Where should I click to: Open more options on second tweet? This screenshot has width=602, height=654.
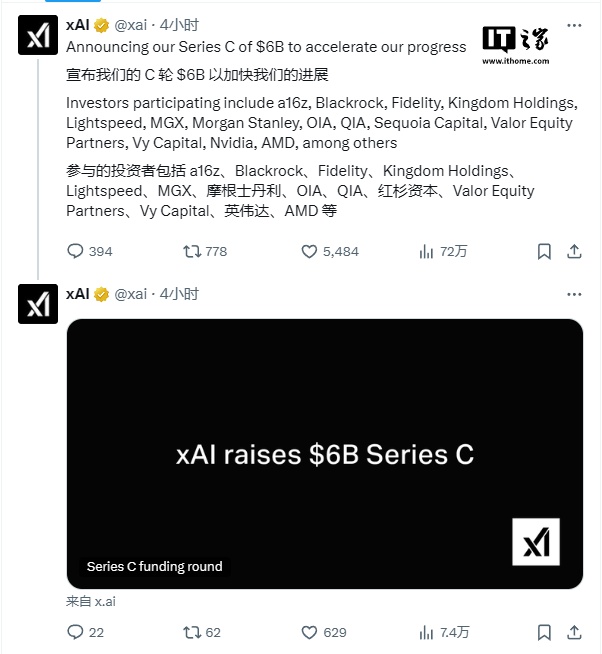point(574,294)
